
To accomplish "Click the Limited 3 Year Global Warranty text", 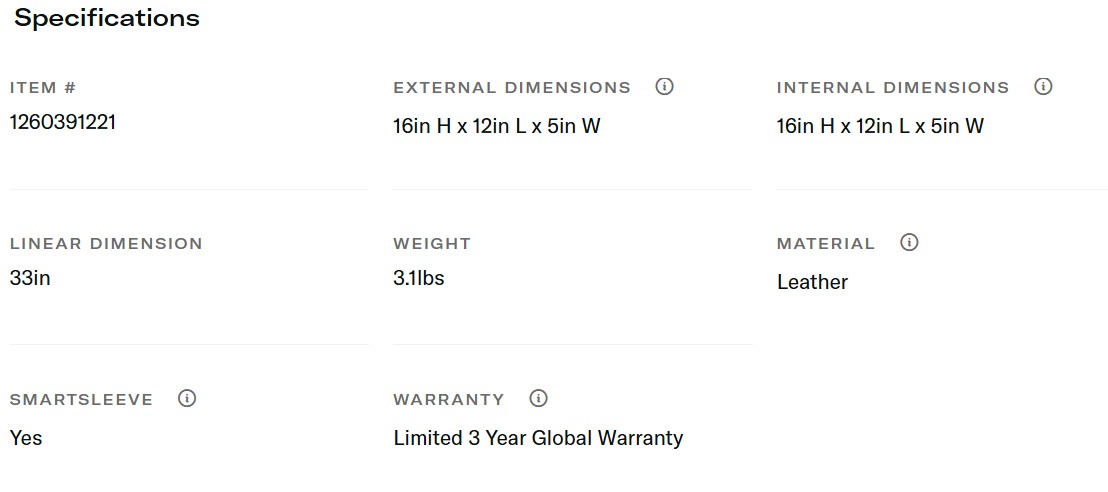I will (538, 438).
